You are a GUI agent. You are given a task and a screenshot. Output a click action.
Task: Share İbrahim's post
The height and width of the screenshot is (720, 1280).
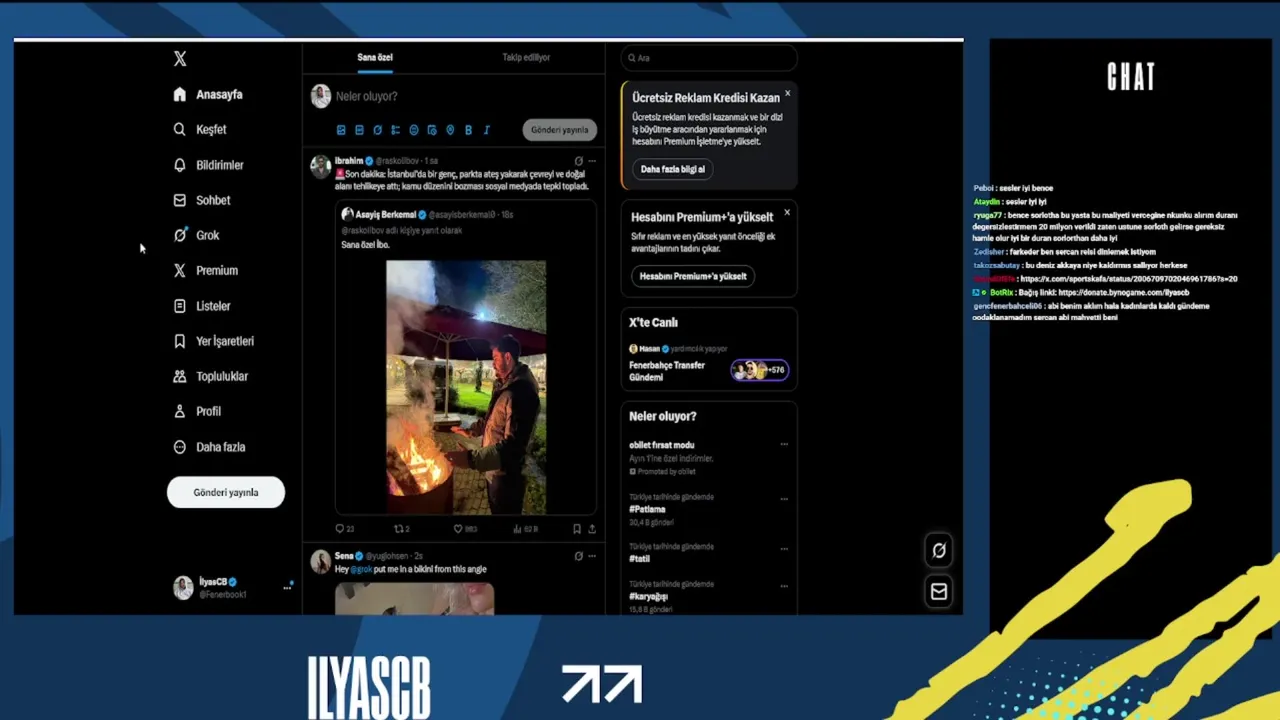pyautogui.click(x=592, y=529)
